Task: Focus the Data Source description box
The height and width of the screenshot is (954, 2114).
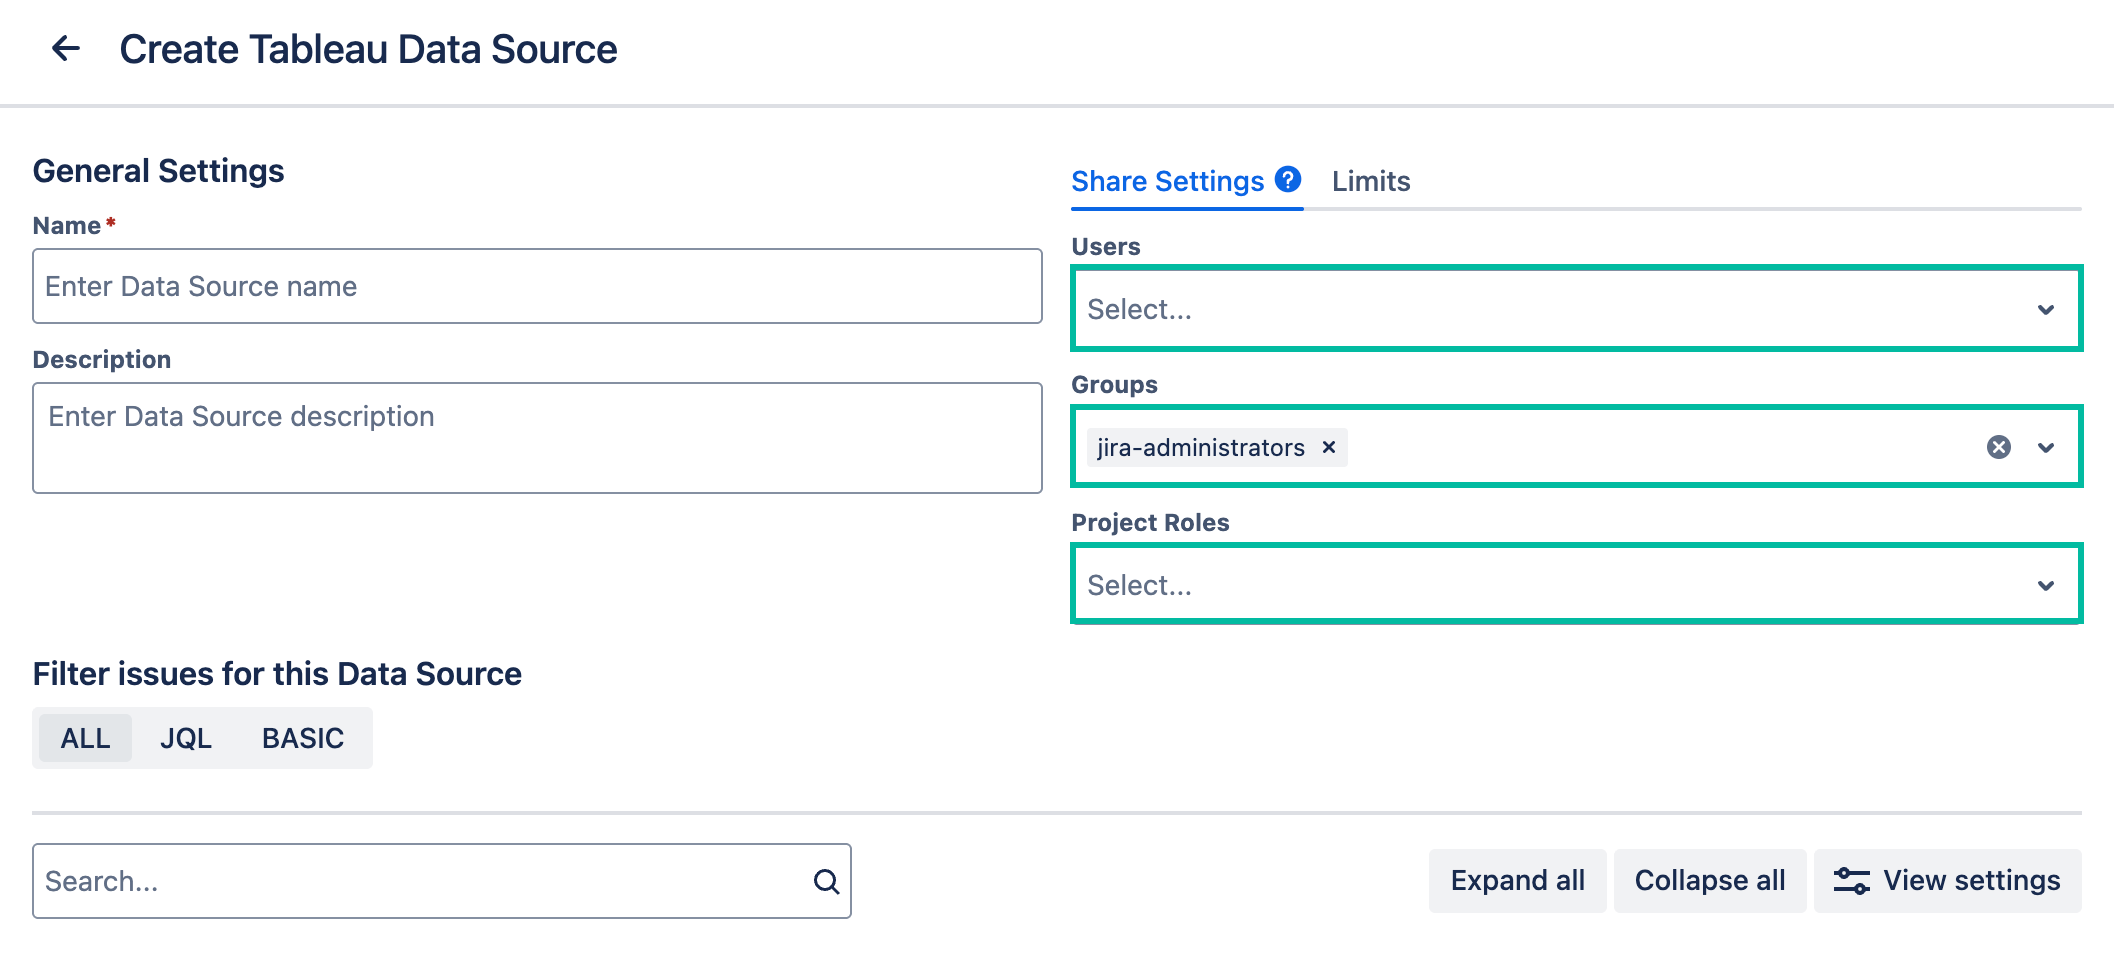Action: (x=537, y=438)
